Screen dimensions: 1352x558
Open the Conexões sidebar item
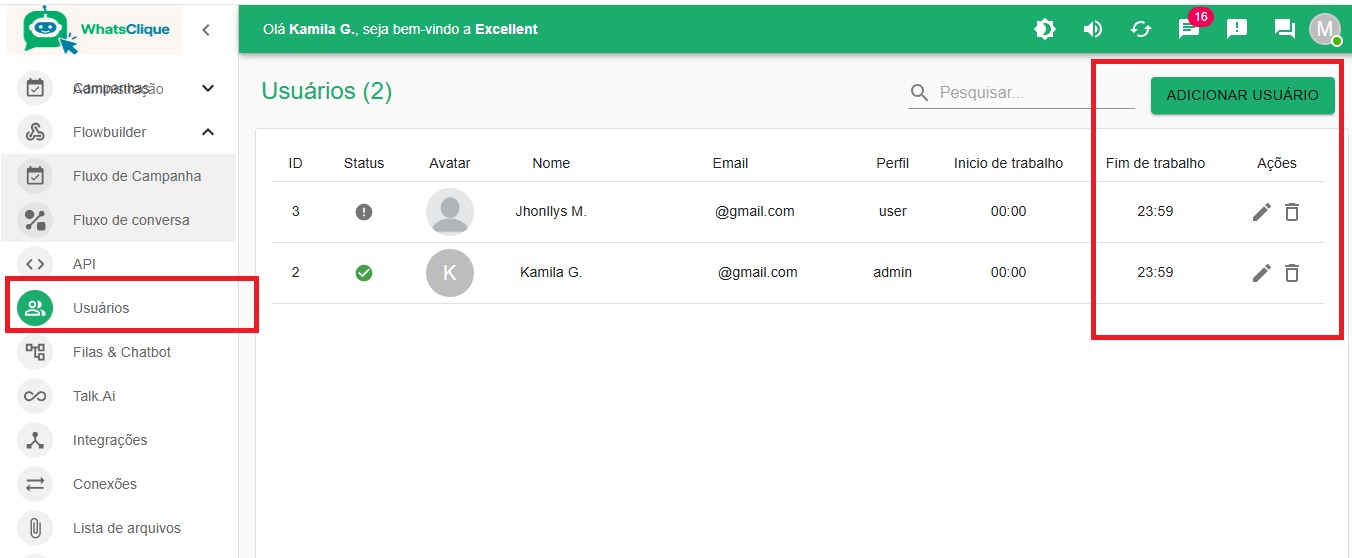click(x=105, y=484)
